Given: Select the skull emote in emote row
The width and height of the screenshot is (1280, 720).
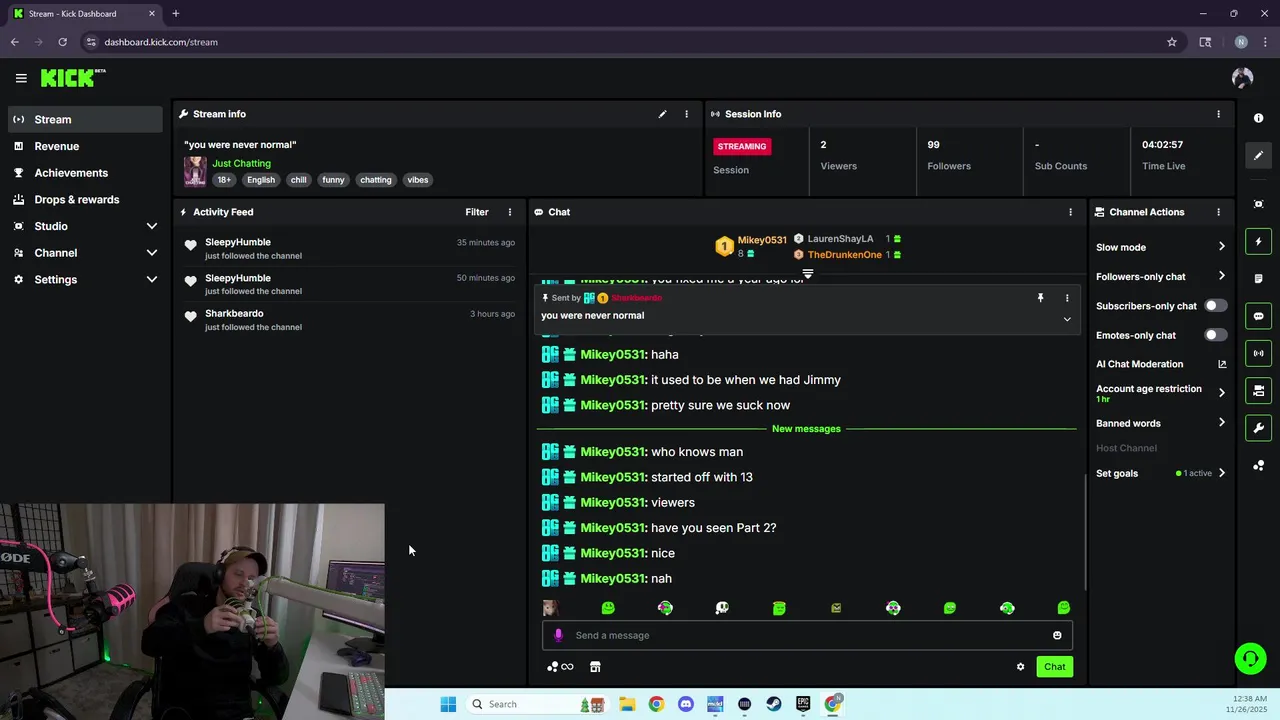Looking at the screenshot, I should [x=722, y=608].
